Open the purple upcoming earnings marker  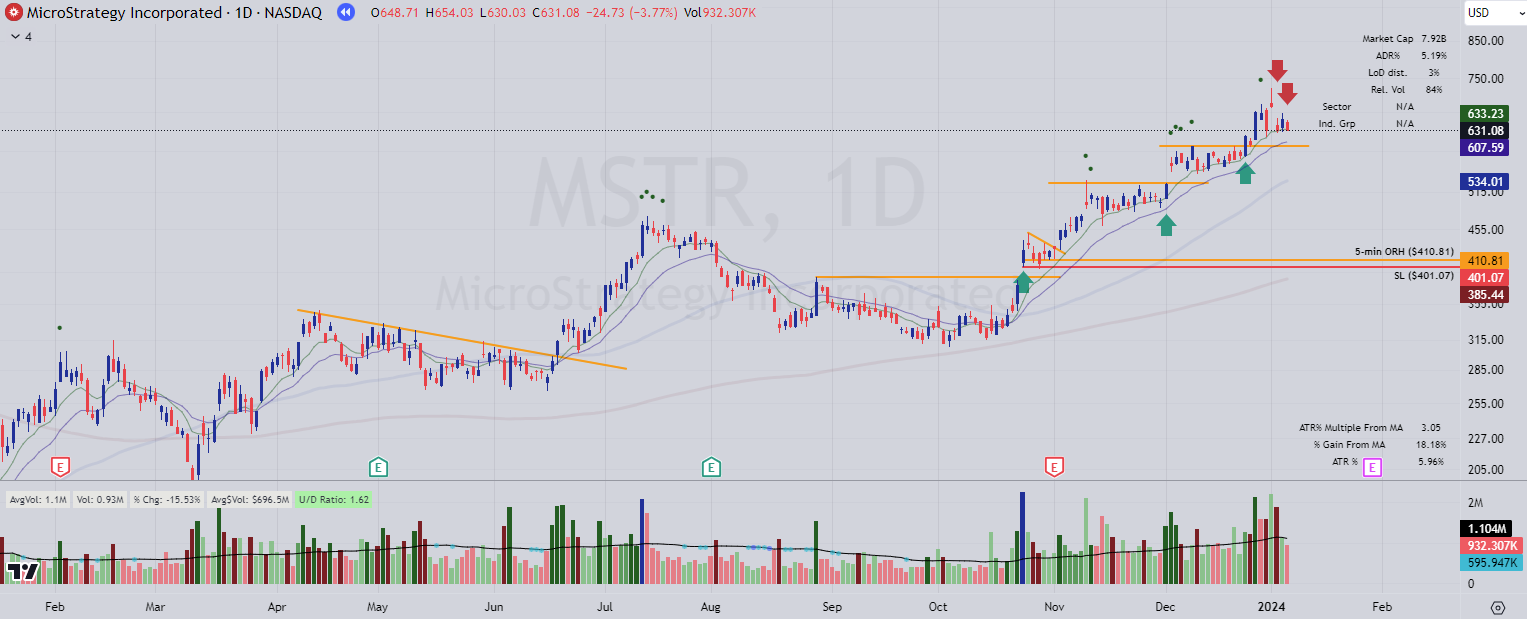(x=1373, y=467)
